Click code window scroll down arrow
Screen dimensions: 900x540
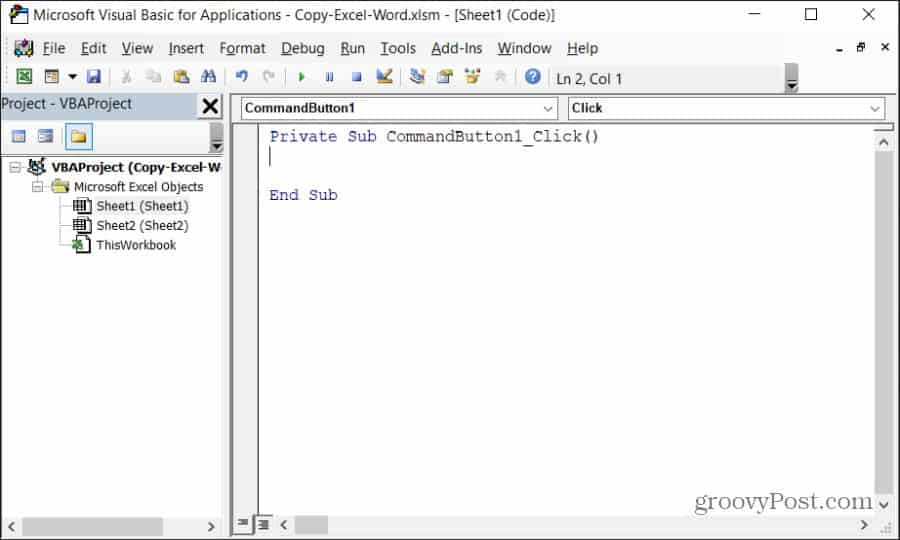click(x=883, y=505)
